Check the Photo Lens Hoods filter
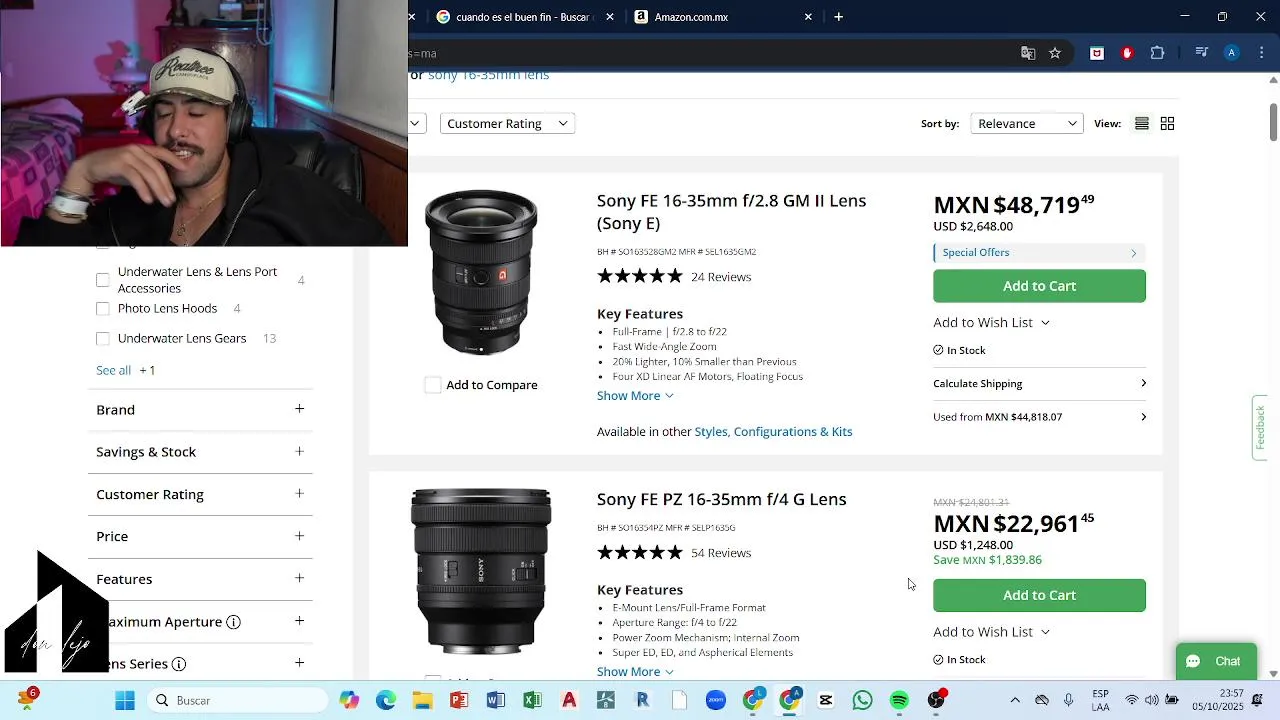 point(103,308)
